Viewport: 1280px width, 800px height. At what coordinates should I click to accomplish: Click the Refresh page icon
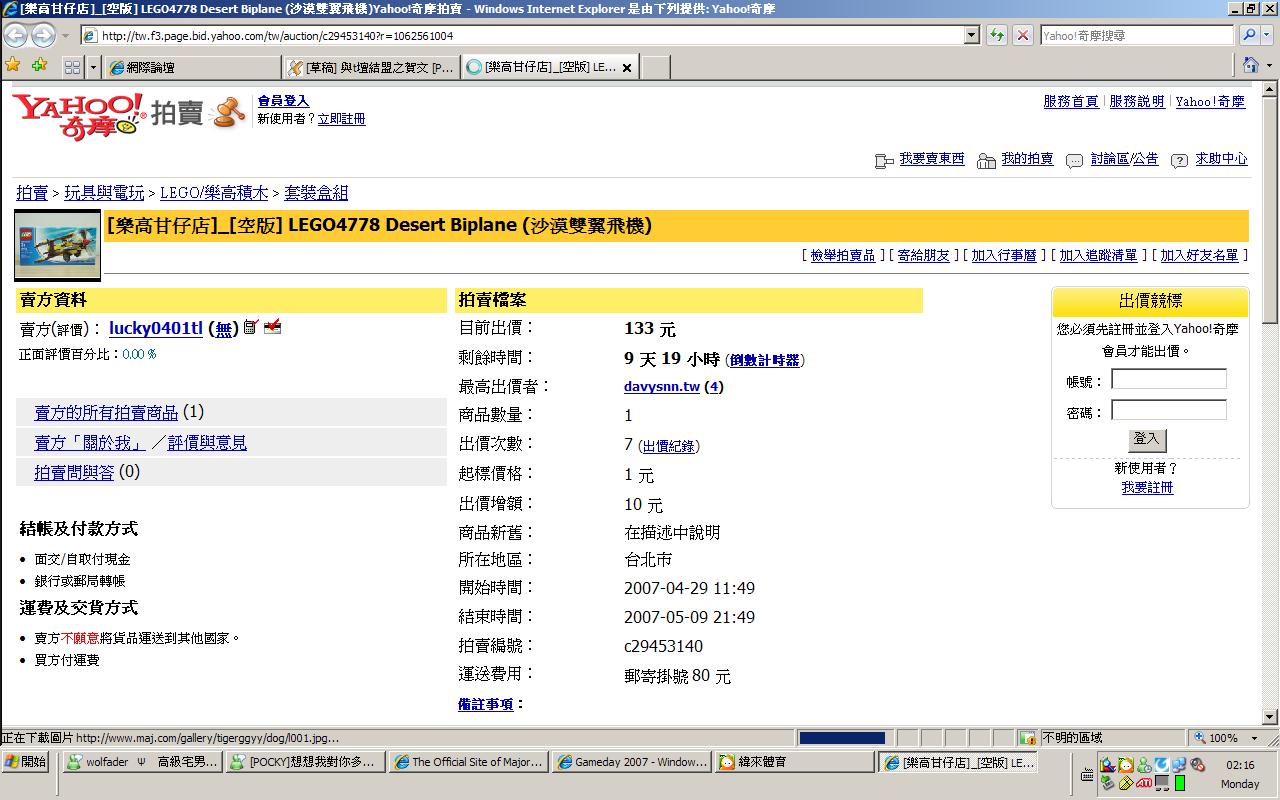[x=997, y=35]
